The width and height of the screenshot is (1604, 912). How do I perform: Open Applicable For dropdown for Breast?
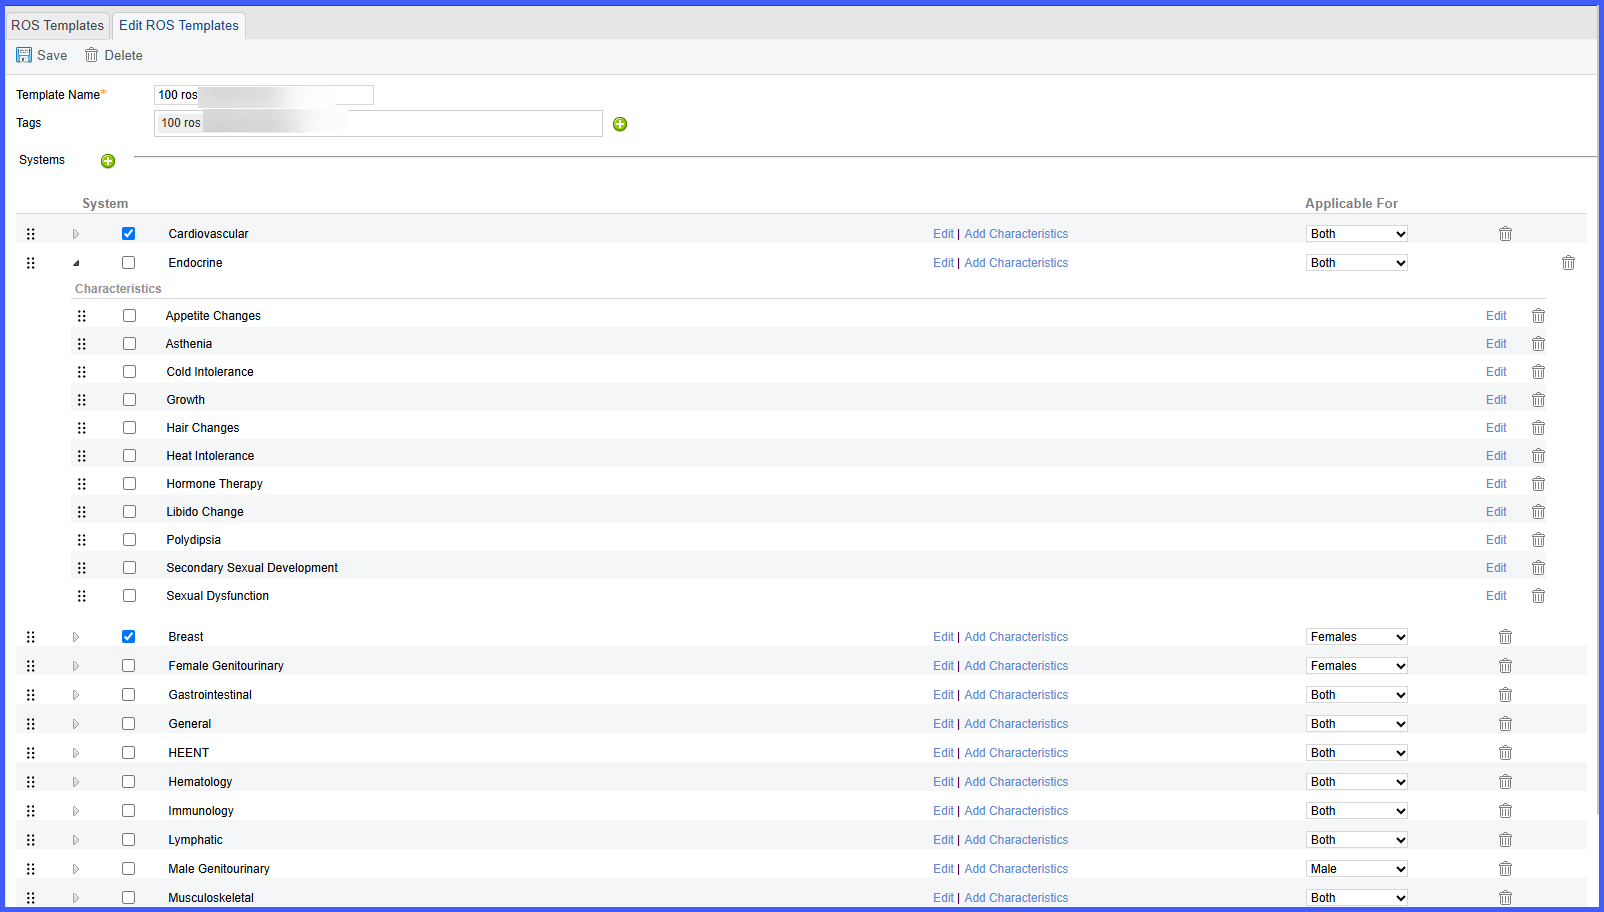1357,637
